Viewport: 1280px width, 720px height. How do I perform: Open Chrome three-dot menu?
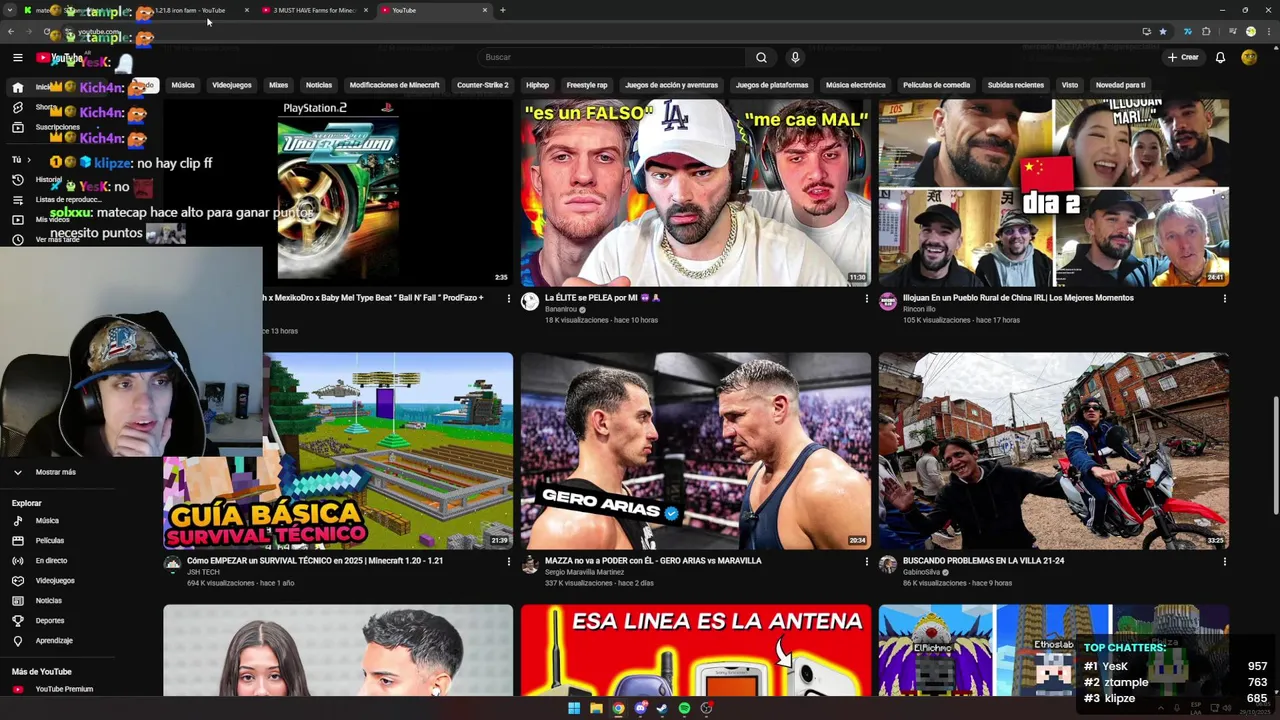coord(1269,31)
